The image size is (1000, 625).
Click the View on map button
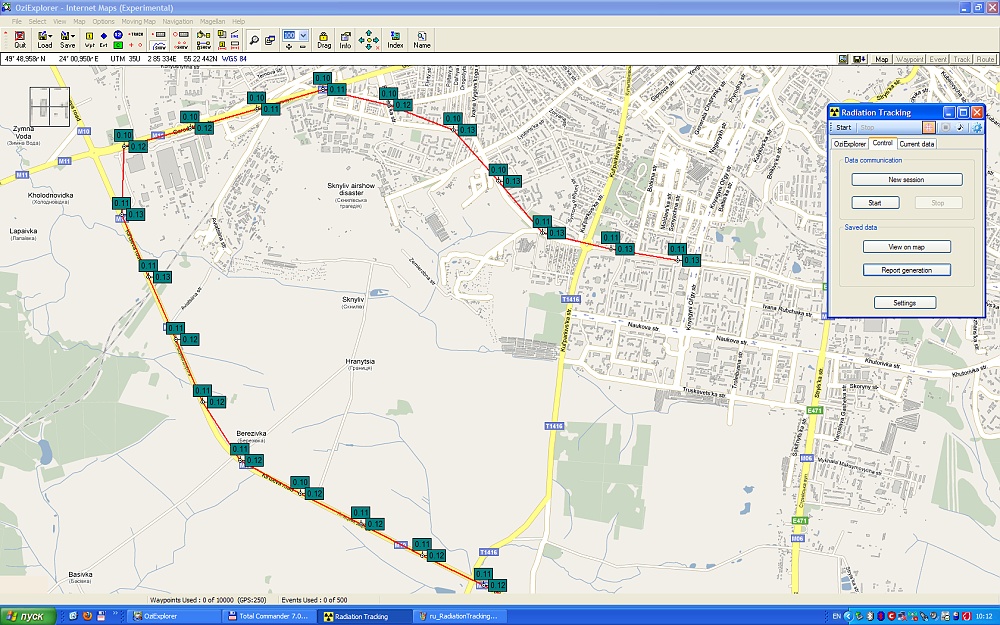pyautogui.click(x=906, y=247)
